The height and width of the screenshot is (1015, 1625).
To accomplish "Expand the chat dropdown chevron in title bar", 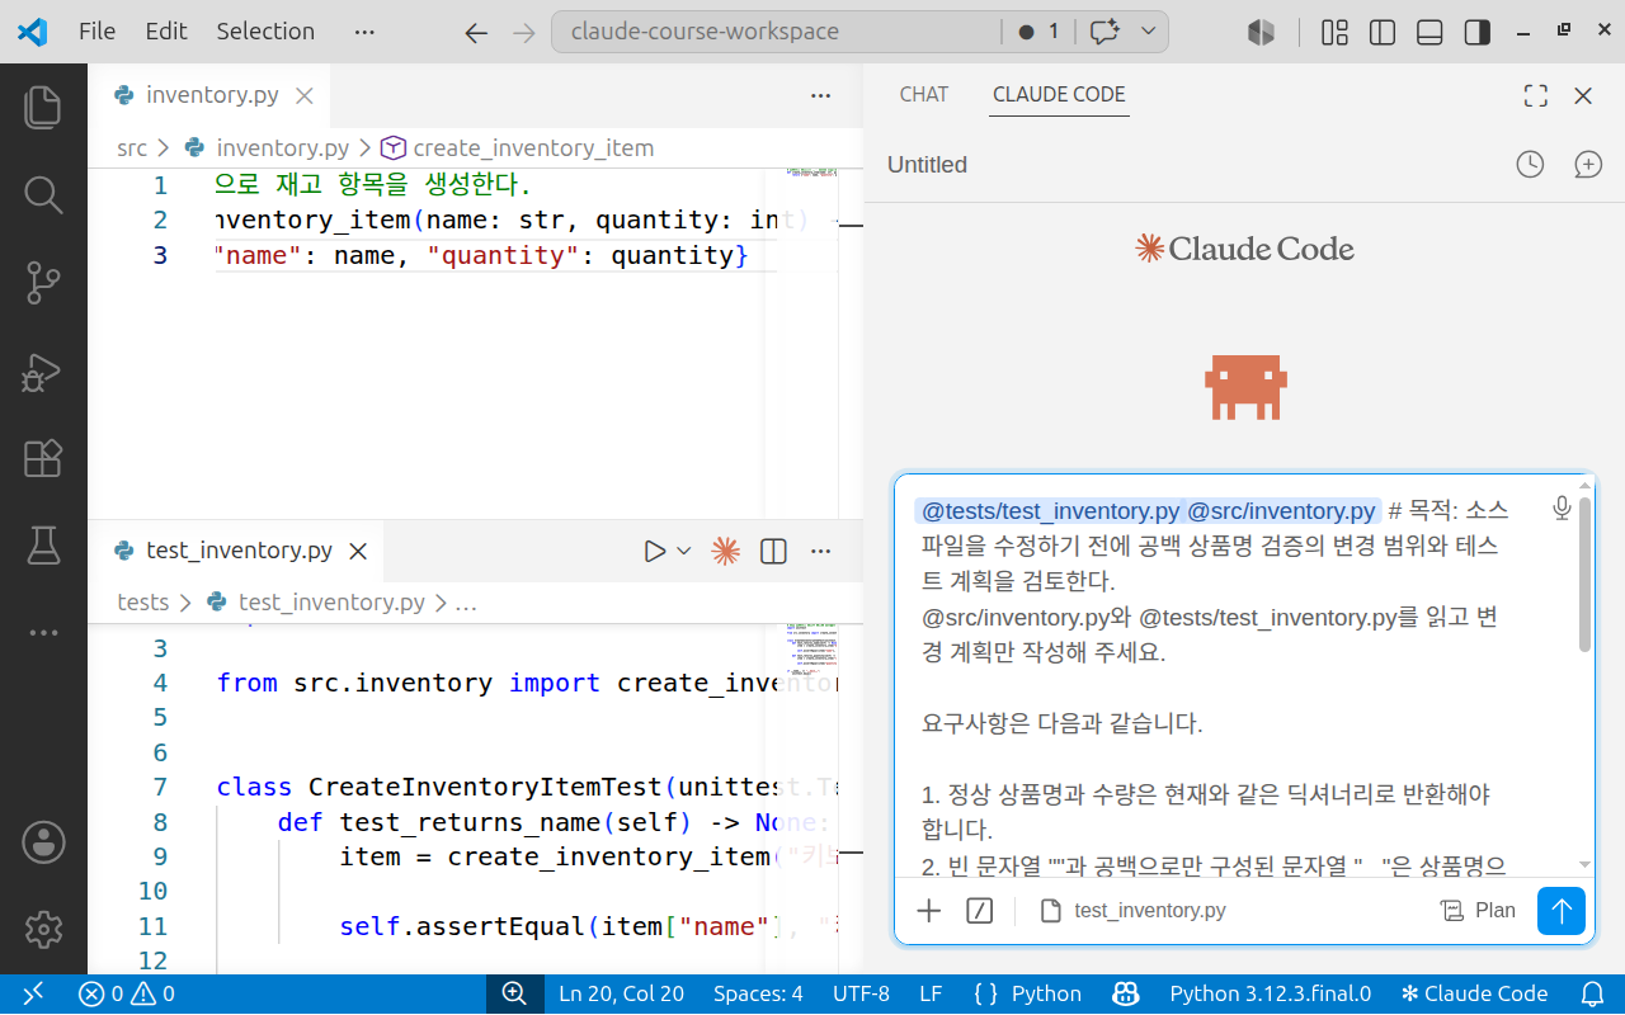I will tap(1148, 32).
